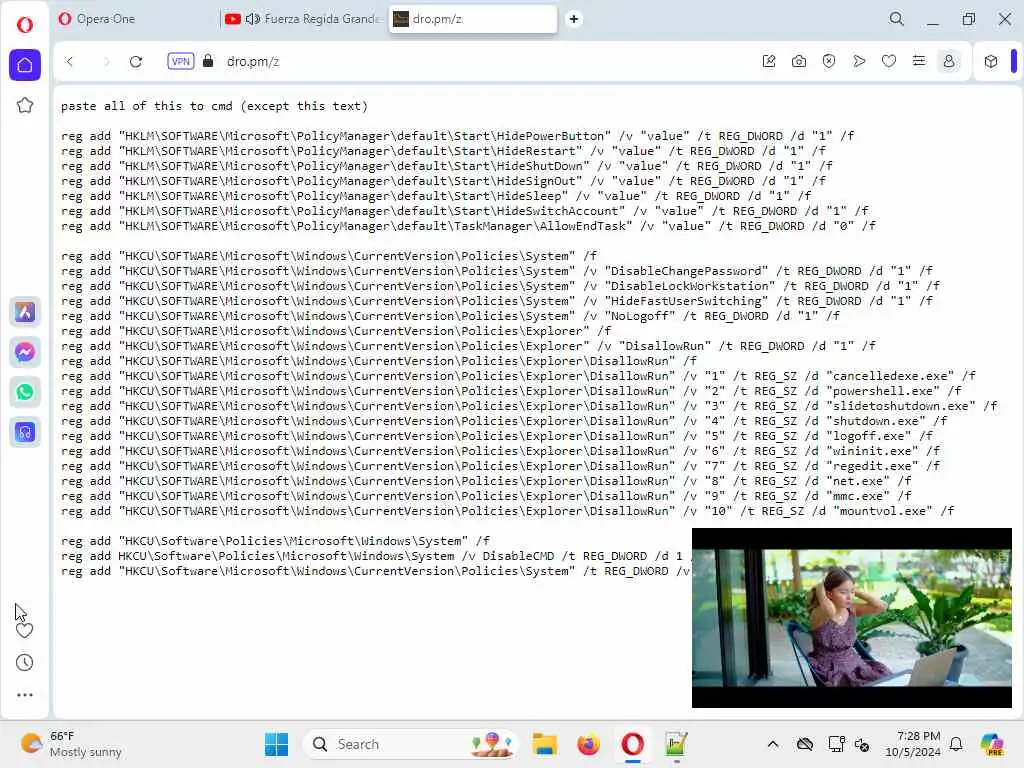Click the taskbar Search box
The width and height of the screenshot is (1024, 768).
(411, 744)
